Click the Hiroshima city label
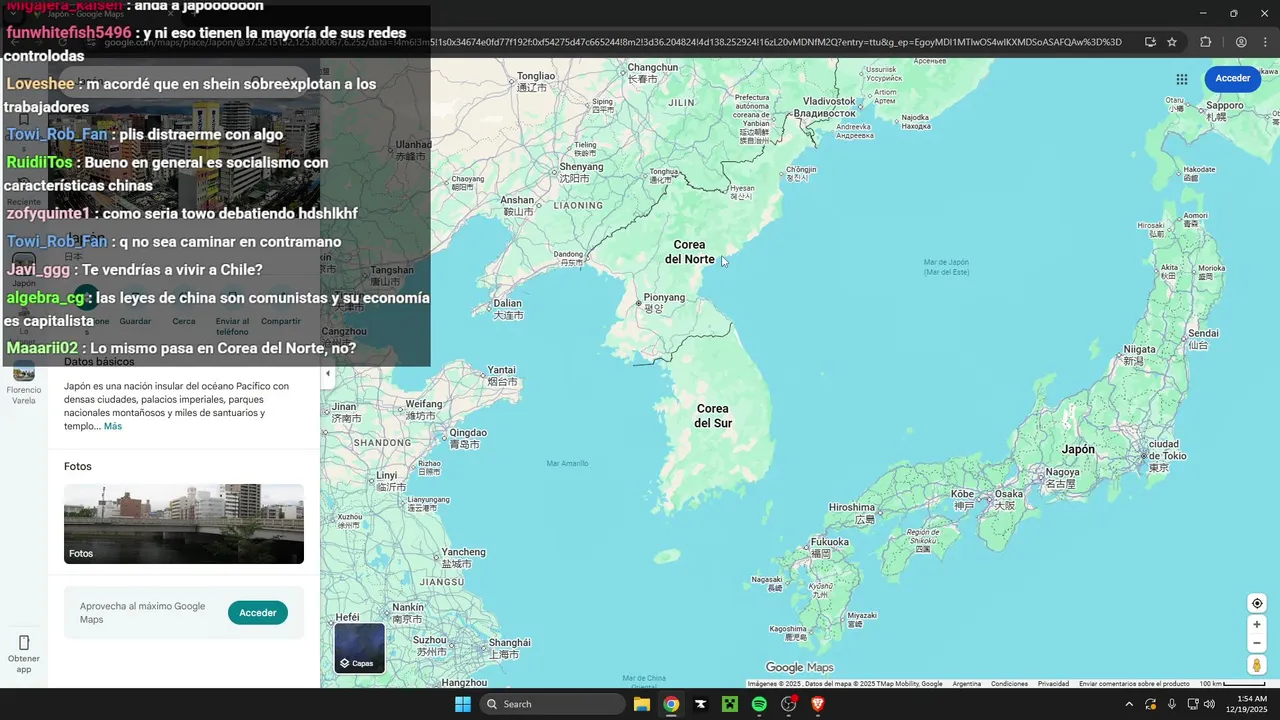1280x720 pixels. click(851, 508)
